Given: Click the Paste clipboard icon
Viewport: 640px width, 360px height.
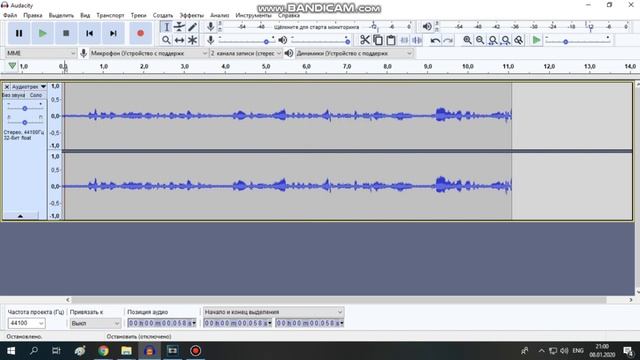Looking at the screenshot, I should 391,40.
